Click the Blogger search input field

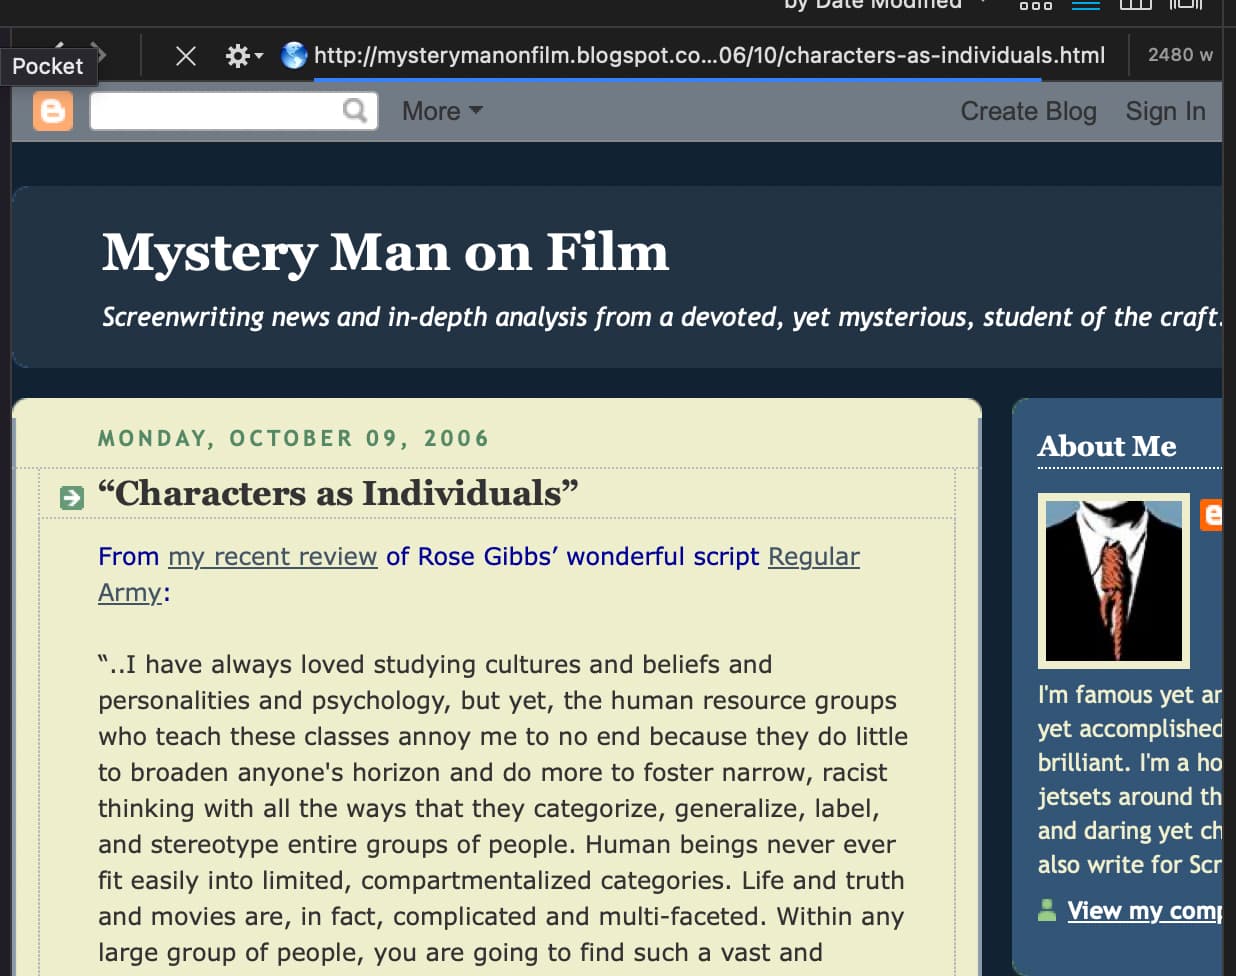[215, 111]
